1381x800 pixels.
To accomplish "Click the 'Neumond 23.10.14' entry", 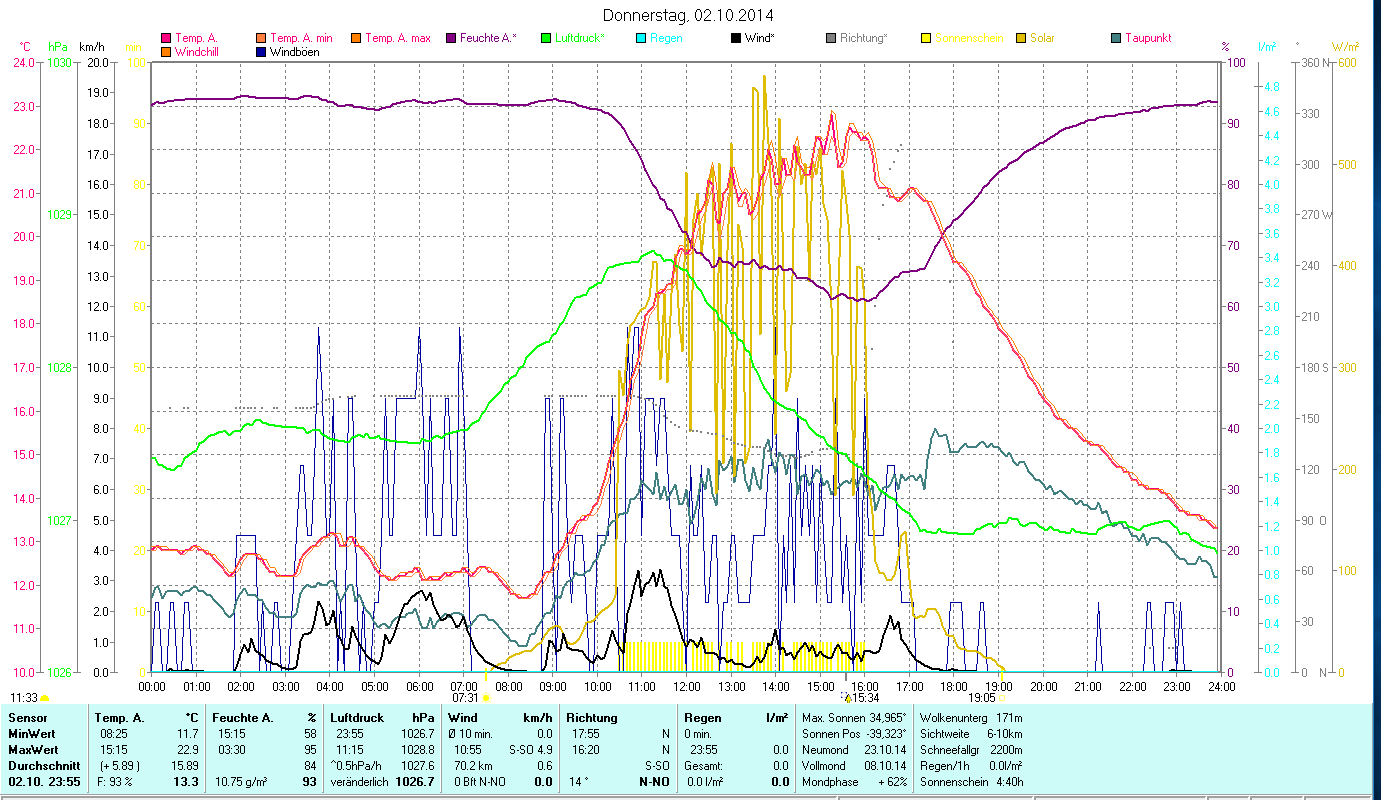I will (854, 750).
